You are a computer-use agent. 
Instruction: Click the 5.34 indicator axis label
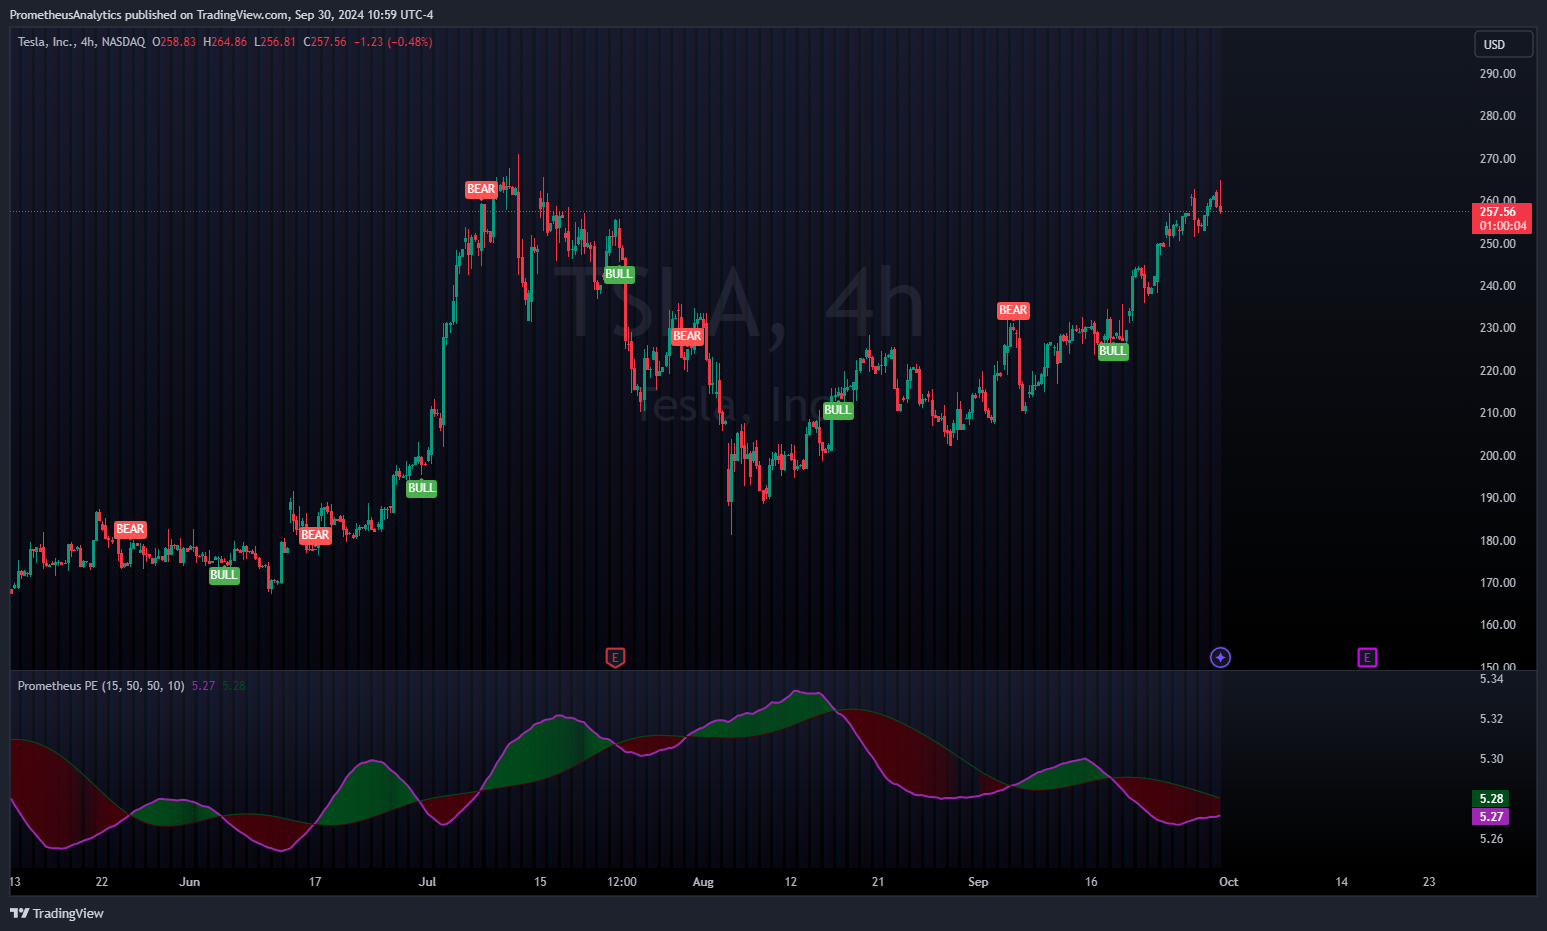click(x=1491, y=679)
